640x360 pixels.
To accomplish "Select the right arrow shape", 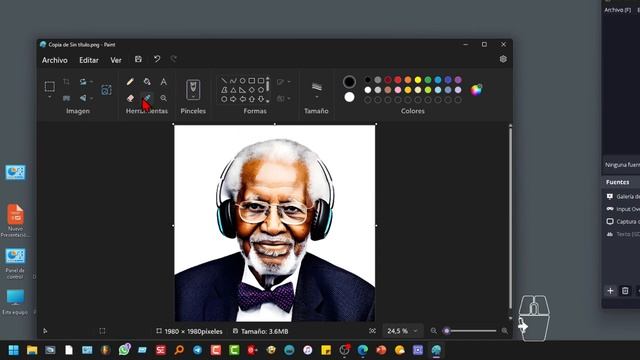I will tap(233, 99).
